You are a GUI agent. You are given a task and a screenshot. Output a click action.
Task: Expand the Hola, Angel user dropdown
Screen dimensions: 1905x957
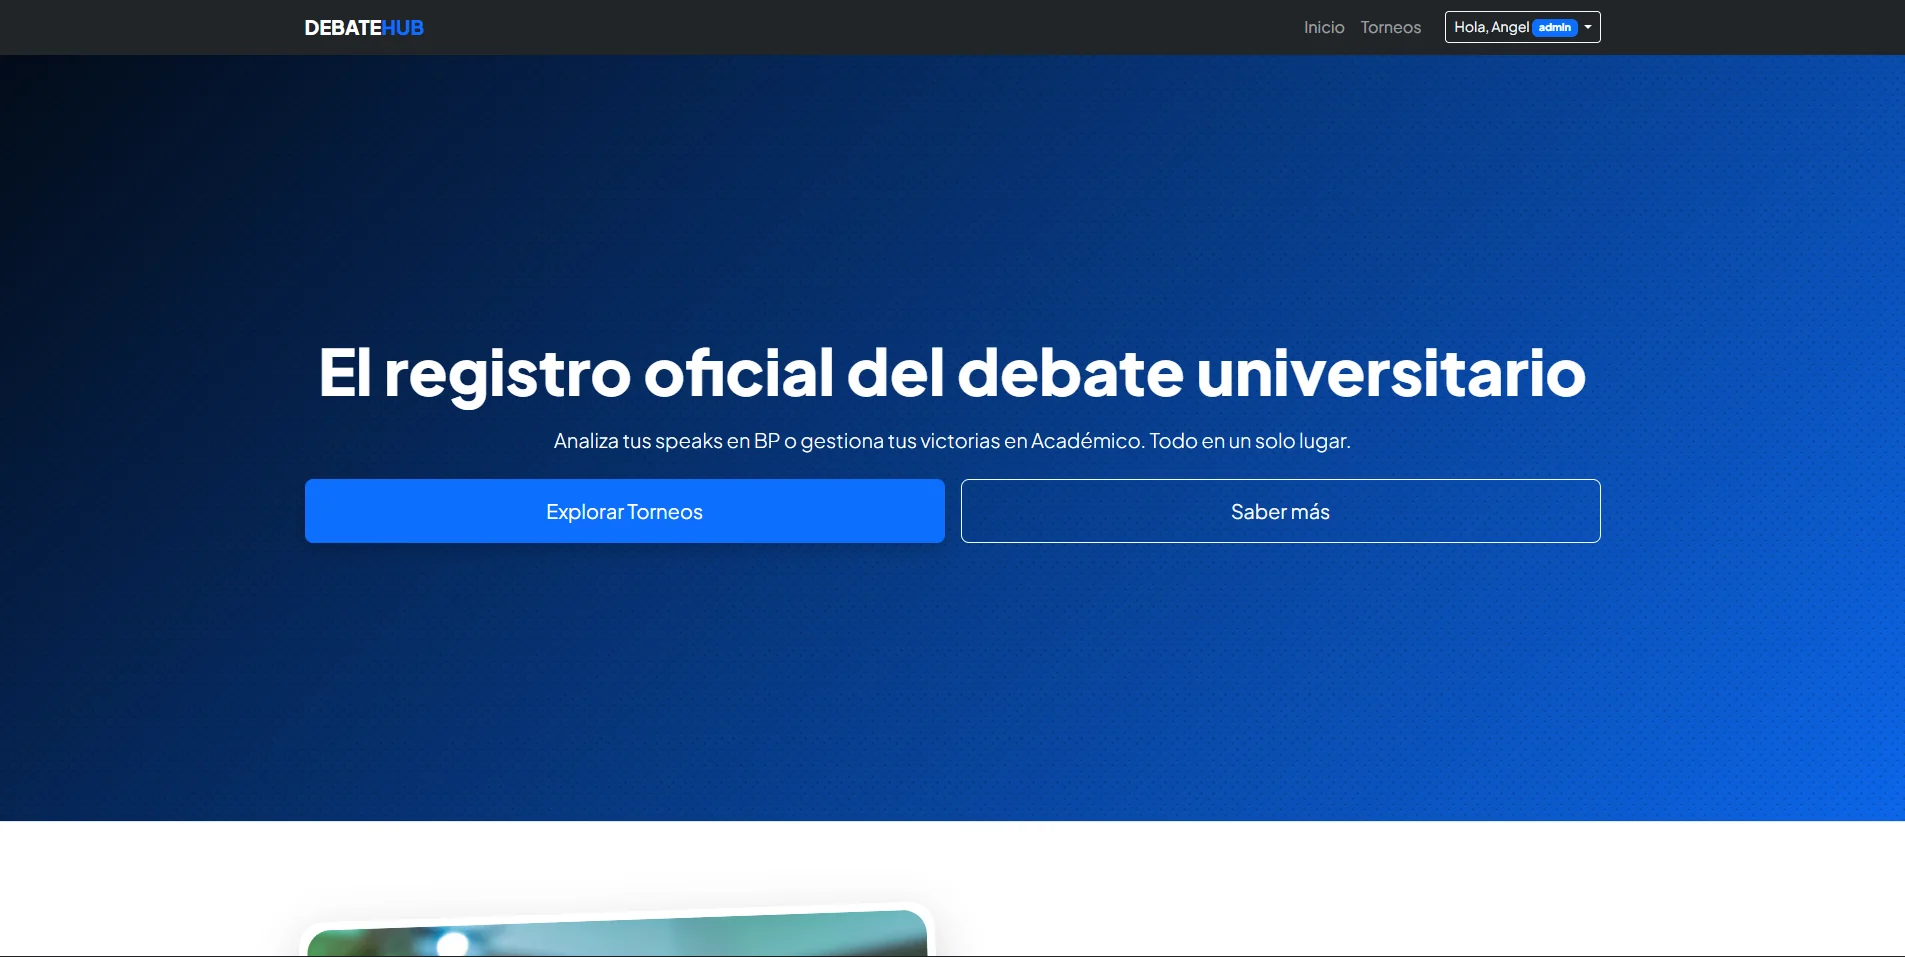click(x=1522, y=27)
